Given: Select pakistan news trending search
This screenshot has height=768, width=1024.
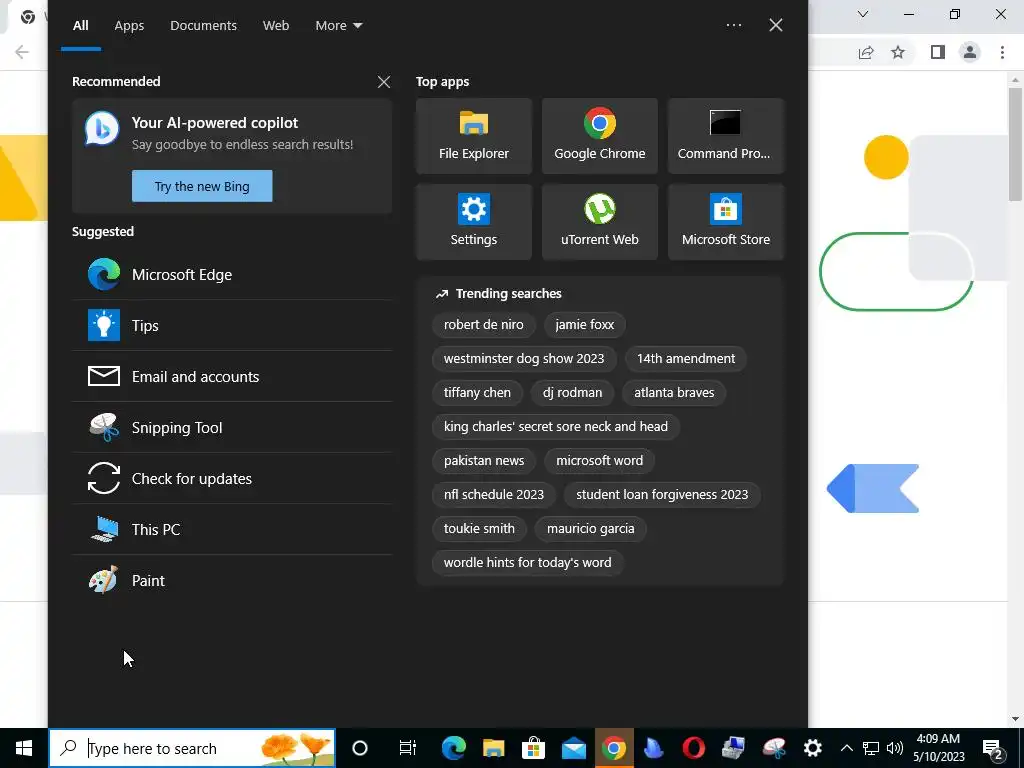Looking at the screenshot, I should (x=484, y=460).
